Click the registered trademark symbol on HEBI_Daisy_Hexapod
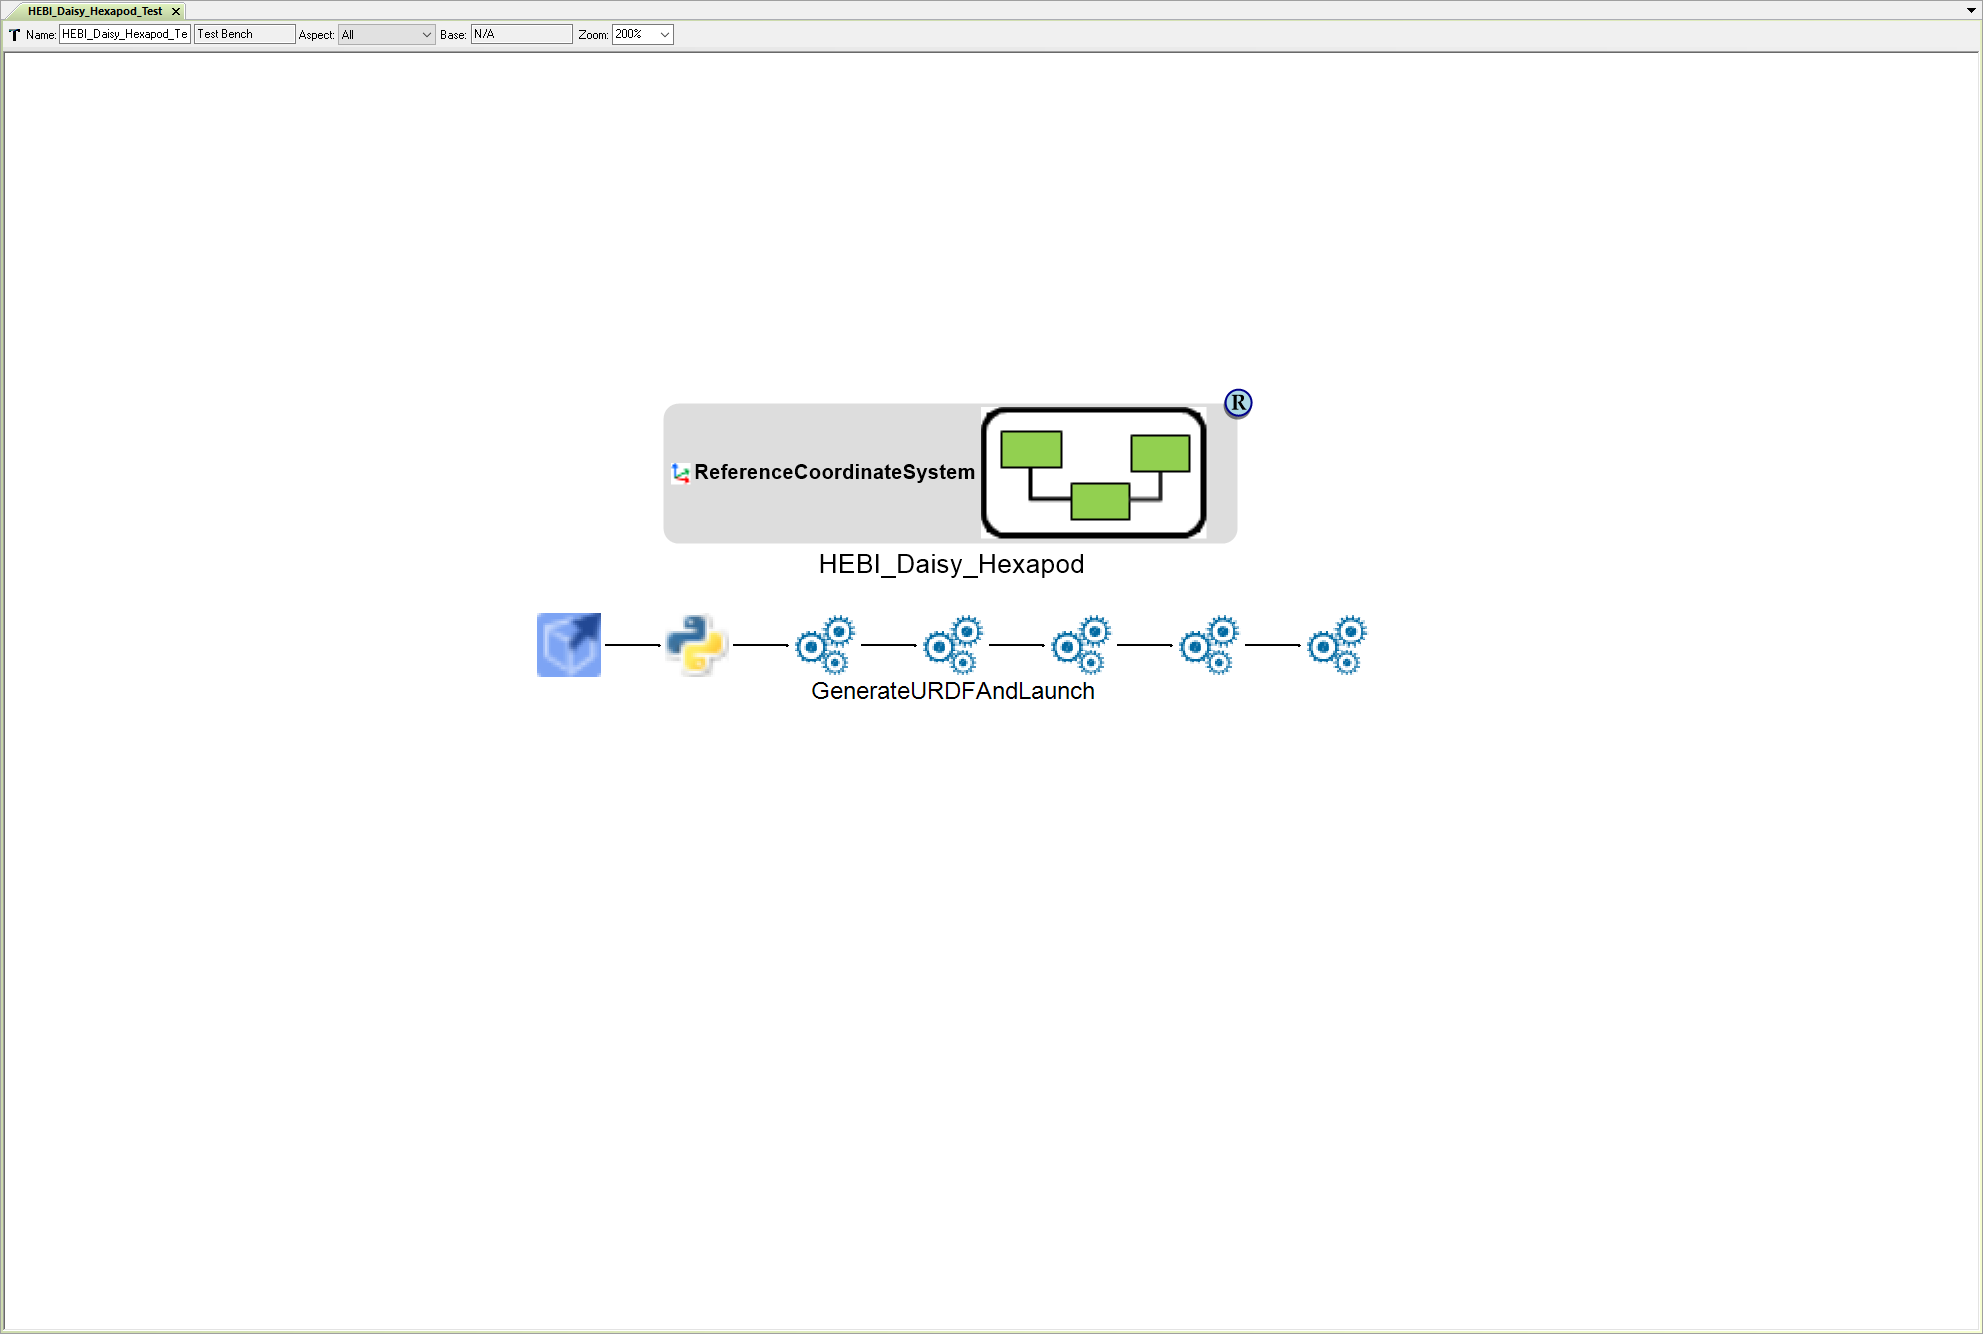1983x1334 pixels. coord(1238,402)
